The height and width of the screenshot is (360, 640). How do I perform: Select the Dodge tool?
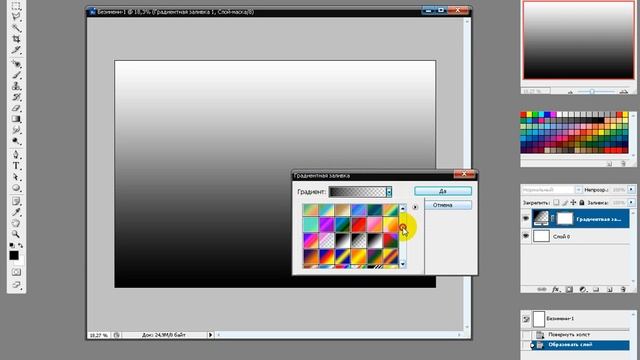[x=16, y=141]
